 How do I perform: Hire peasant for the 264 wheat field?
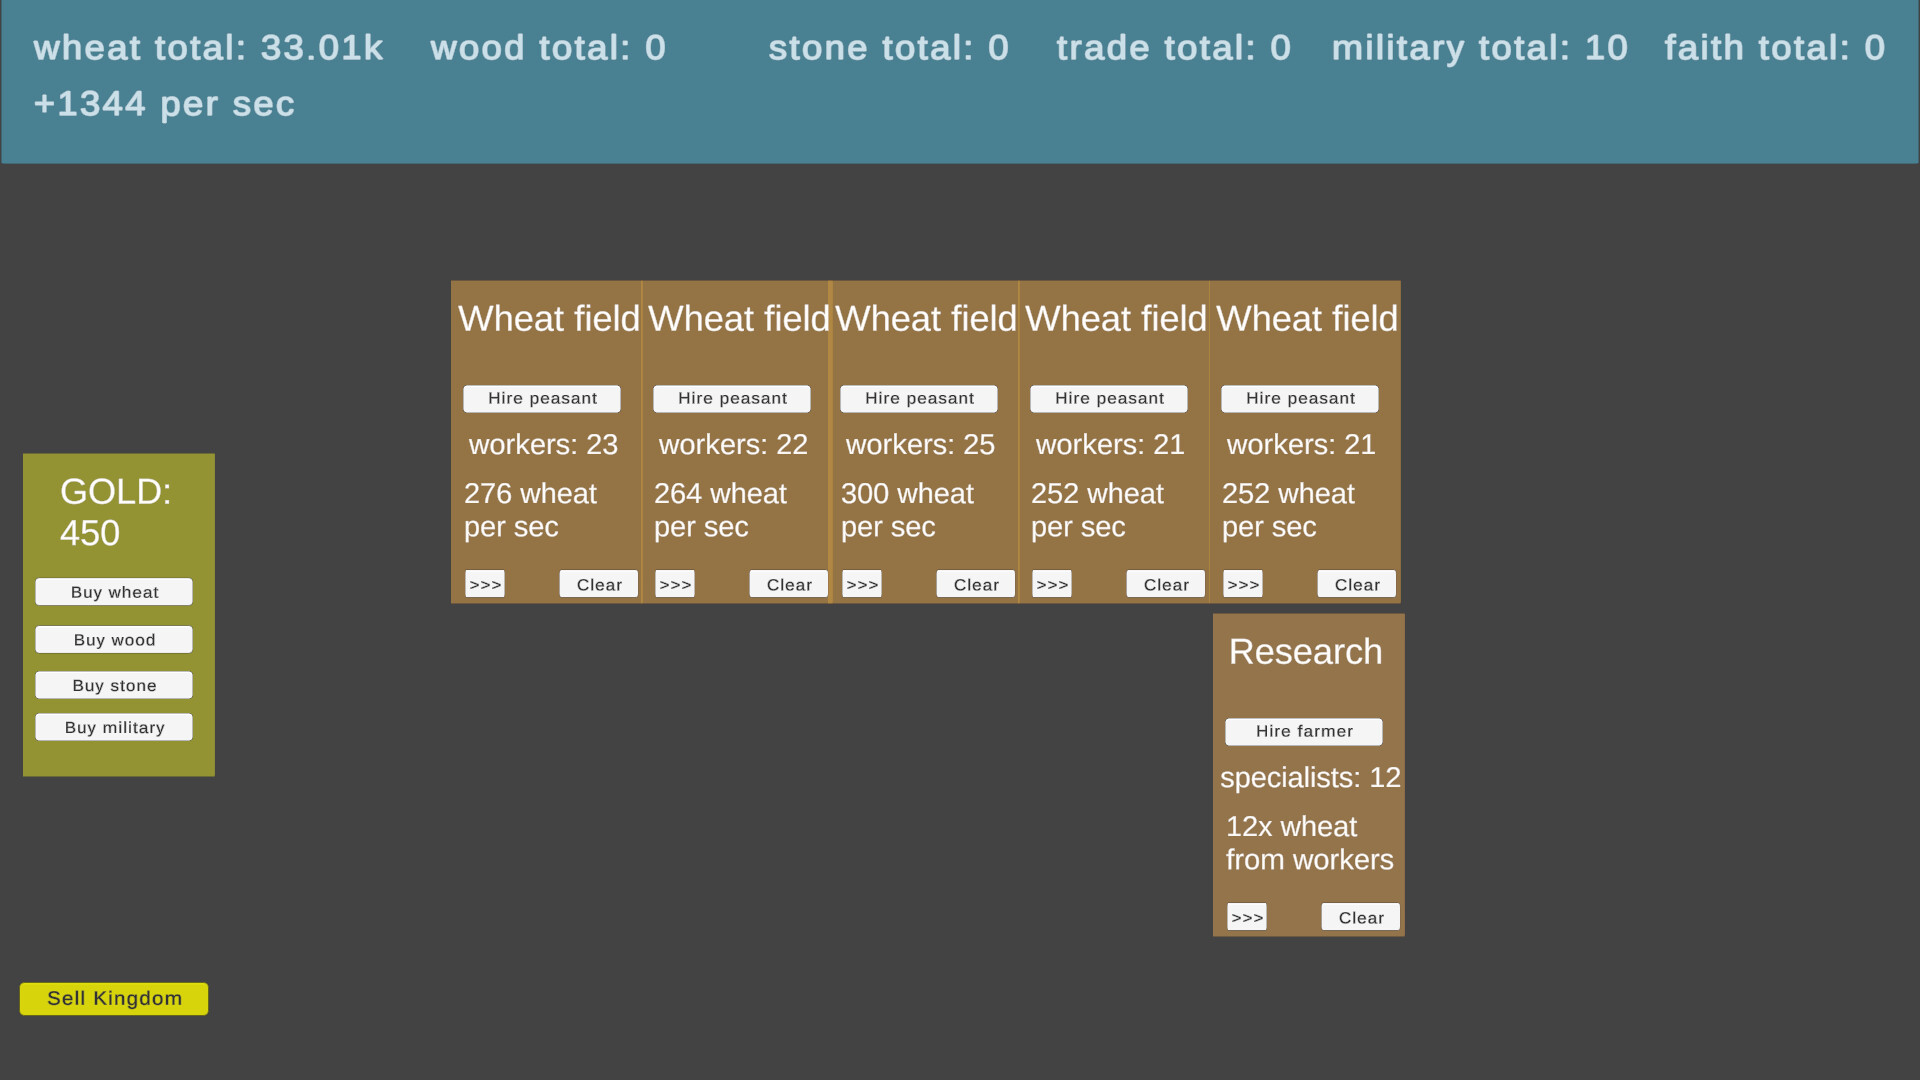tap(732, 399)
